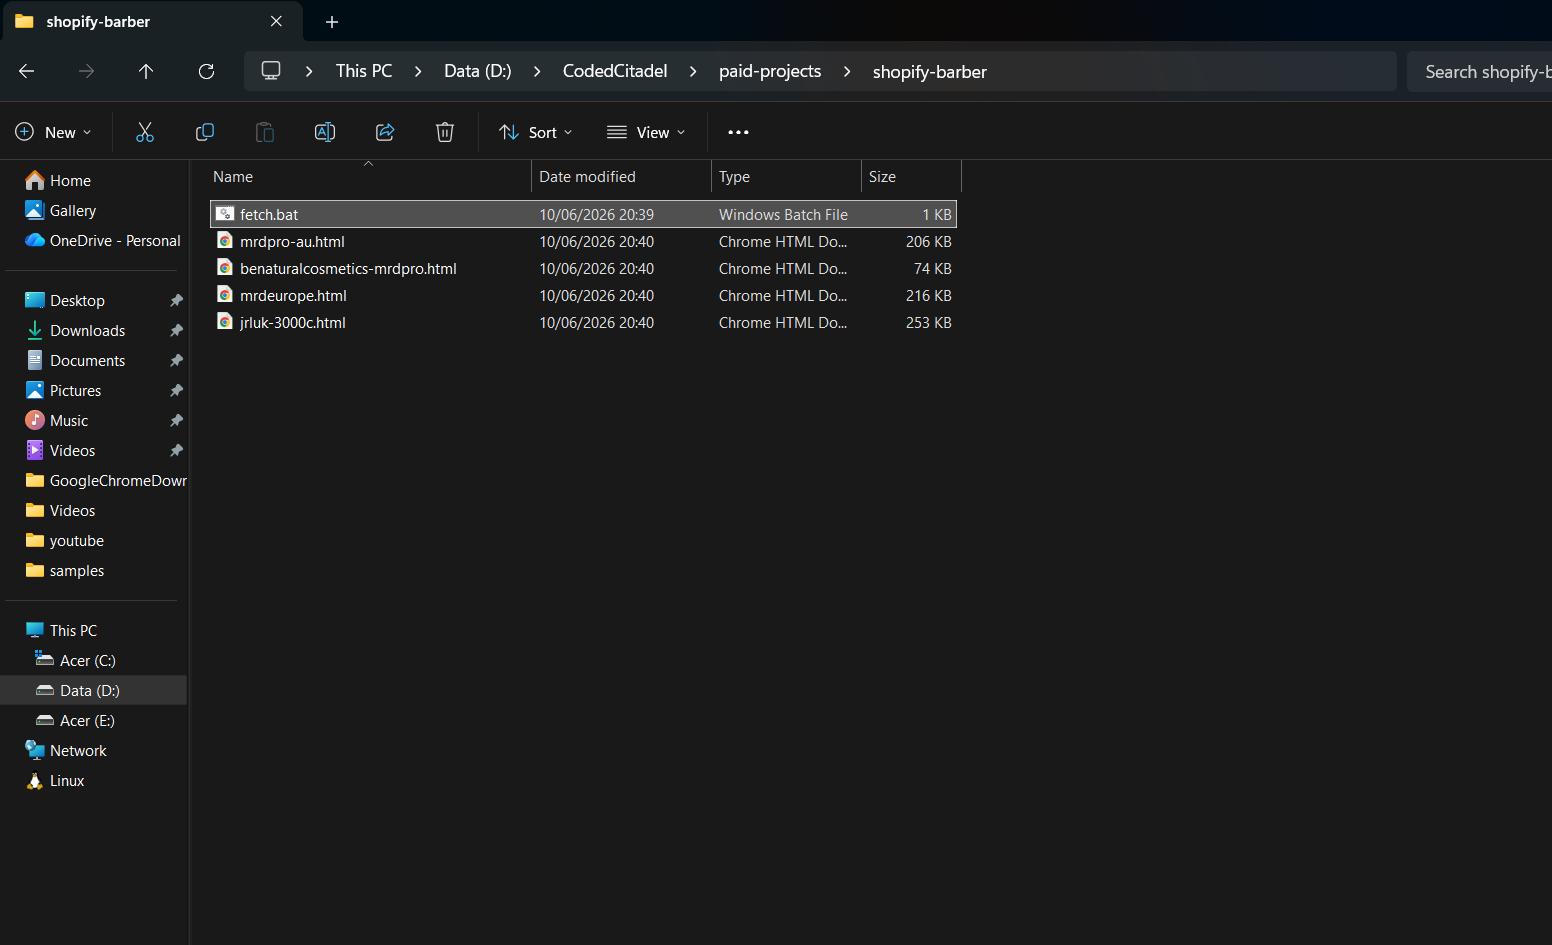This screenshot has width=1552, height=945.
Task: Open the New item dropdown
Action: click(x=53, y=132)
